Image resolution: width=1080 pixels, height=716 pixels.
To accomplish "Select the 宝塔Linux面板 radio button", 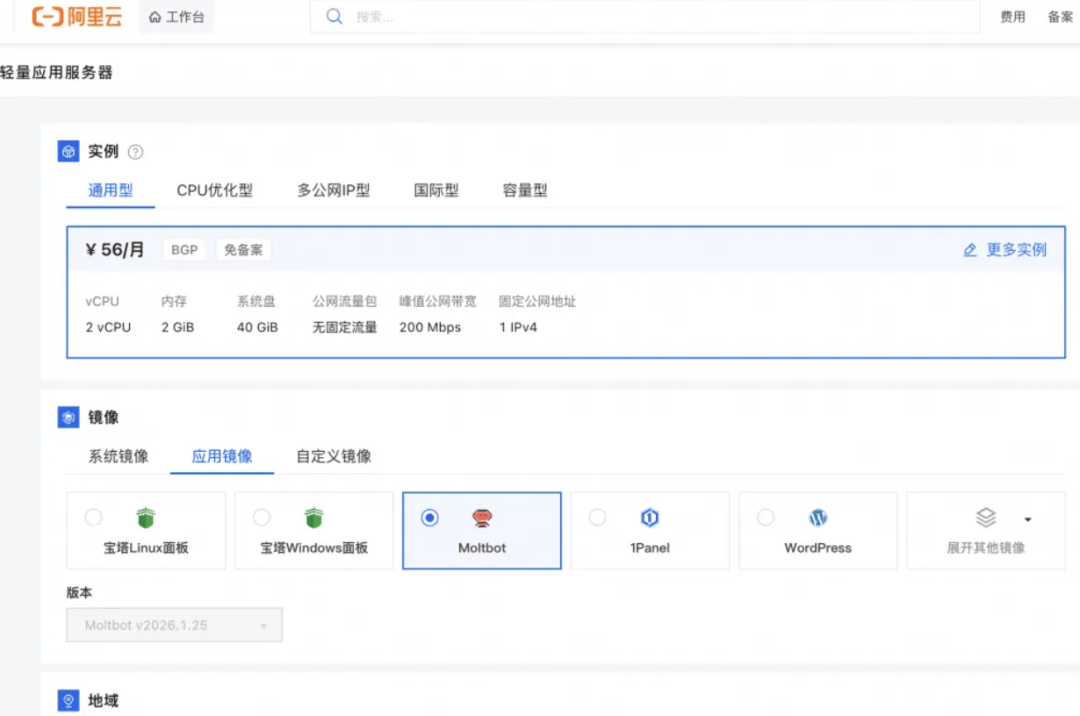I will pyautogui.click(x=93, y=517).
